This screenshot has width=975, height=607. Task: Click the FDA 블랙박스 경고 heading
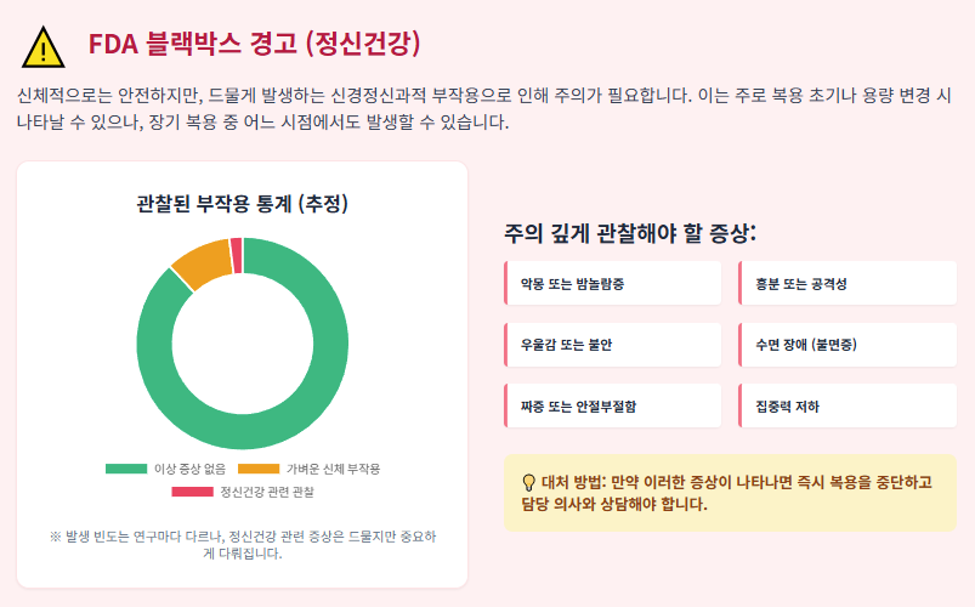tap(254, 44)
